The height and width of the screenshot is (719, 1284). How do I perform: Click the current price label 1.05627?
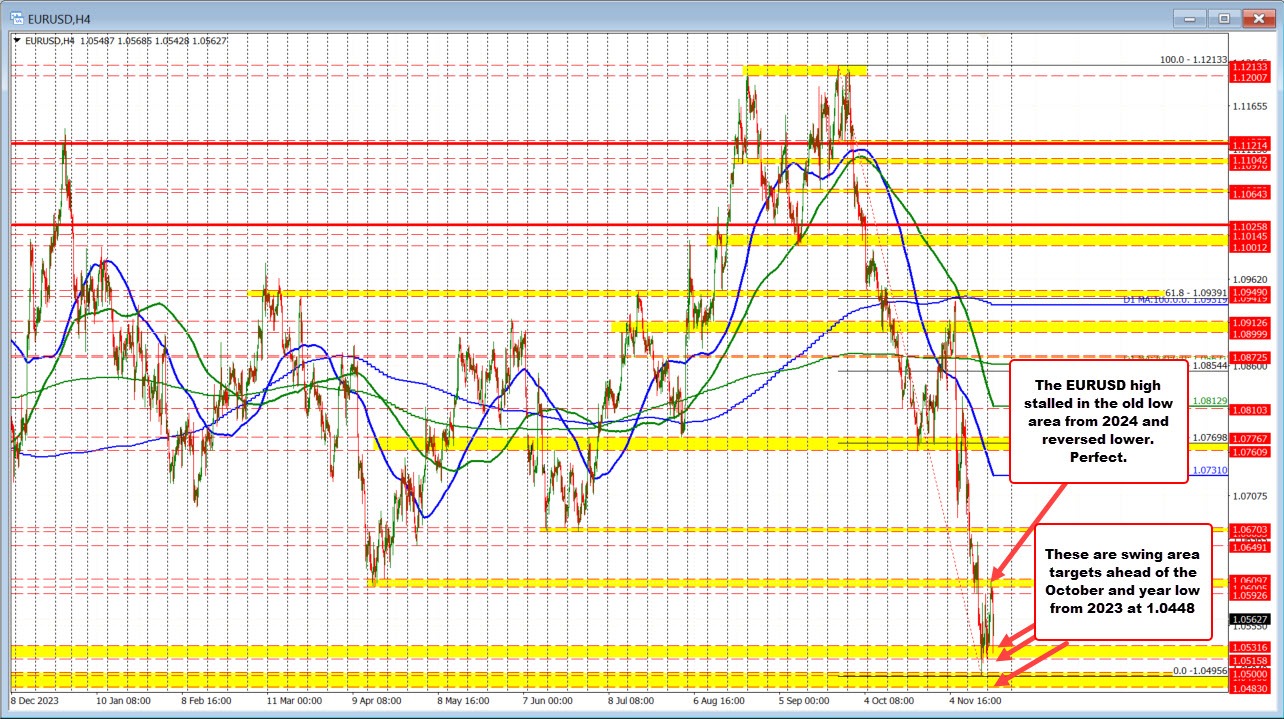pyautogui.click(x=1251, y=619)
